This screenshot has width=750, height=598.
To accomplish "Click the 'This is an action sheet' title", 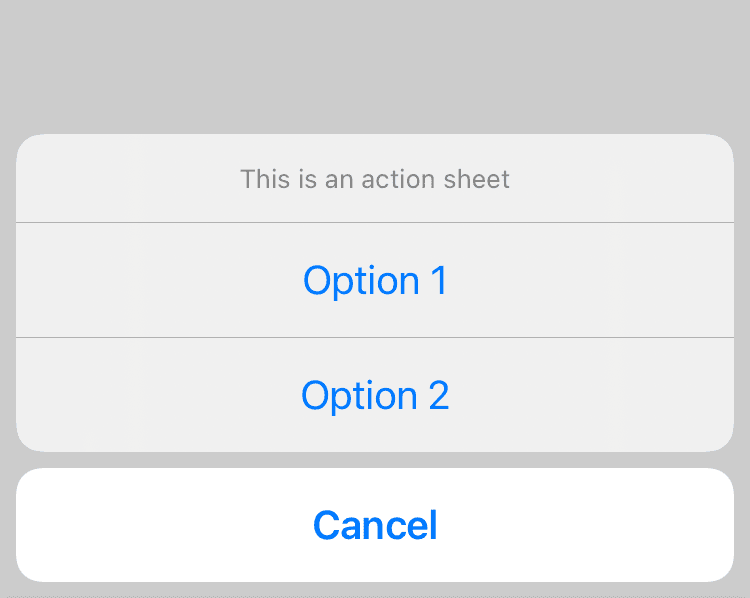I will tap(375, 180).
